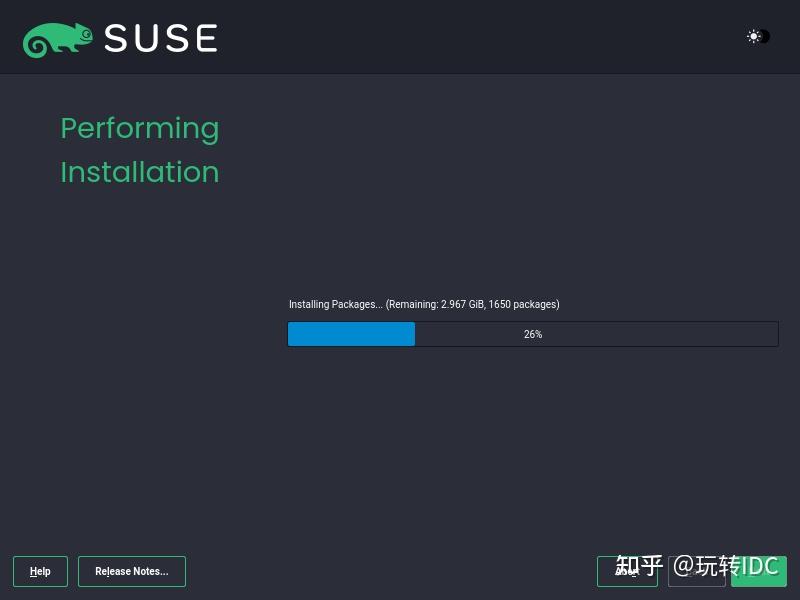Open Help
The height and width of the screenshot is (600, 800).
pyautogui.click(x=40, y=571)
